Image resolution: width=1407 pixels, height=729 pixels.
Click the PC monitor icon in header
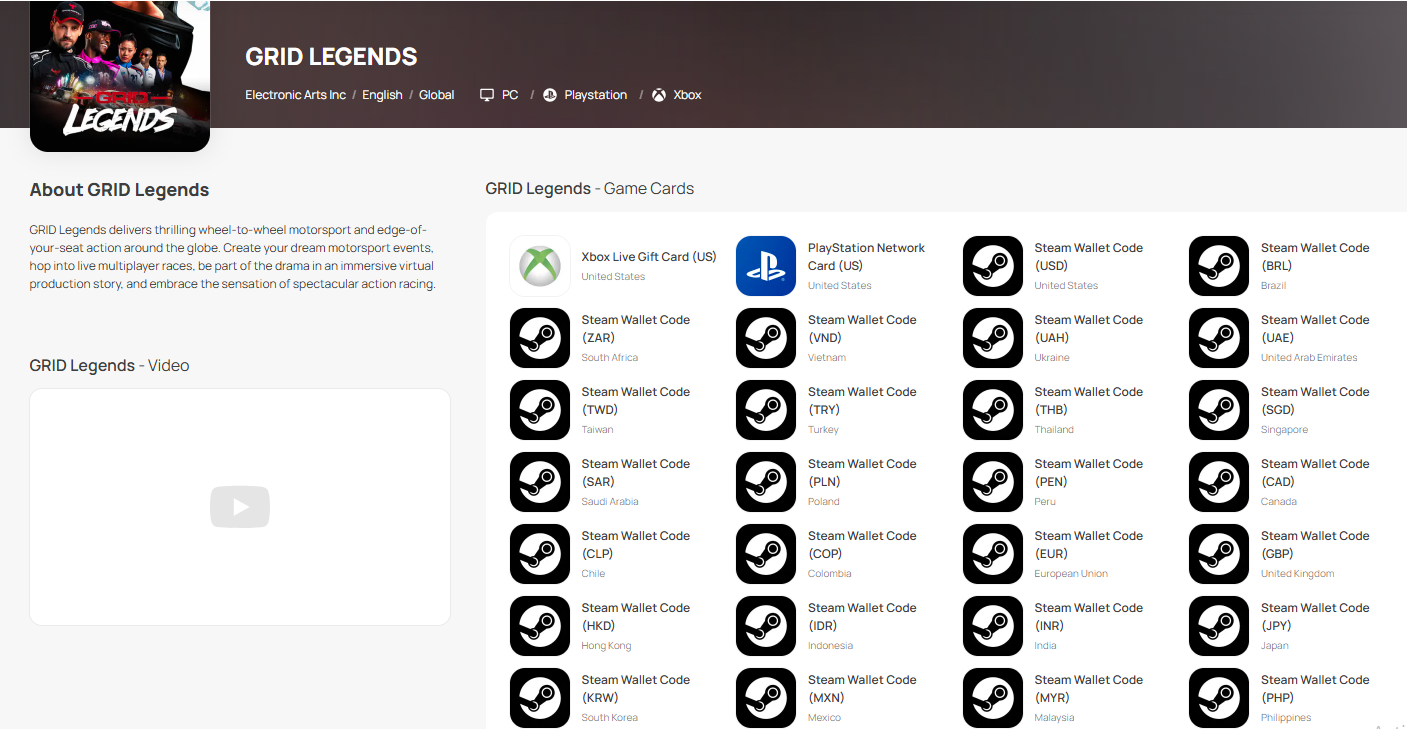point(487,95)
